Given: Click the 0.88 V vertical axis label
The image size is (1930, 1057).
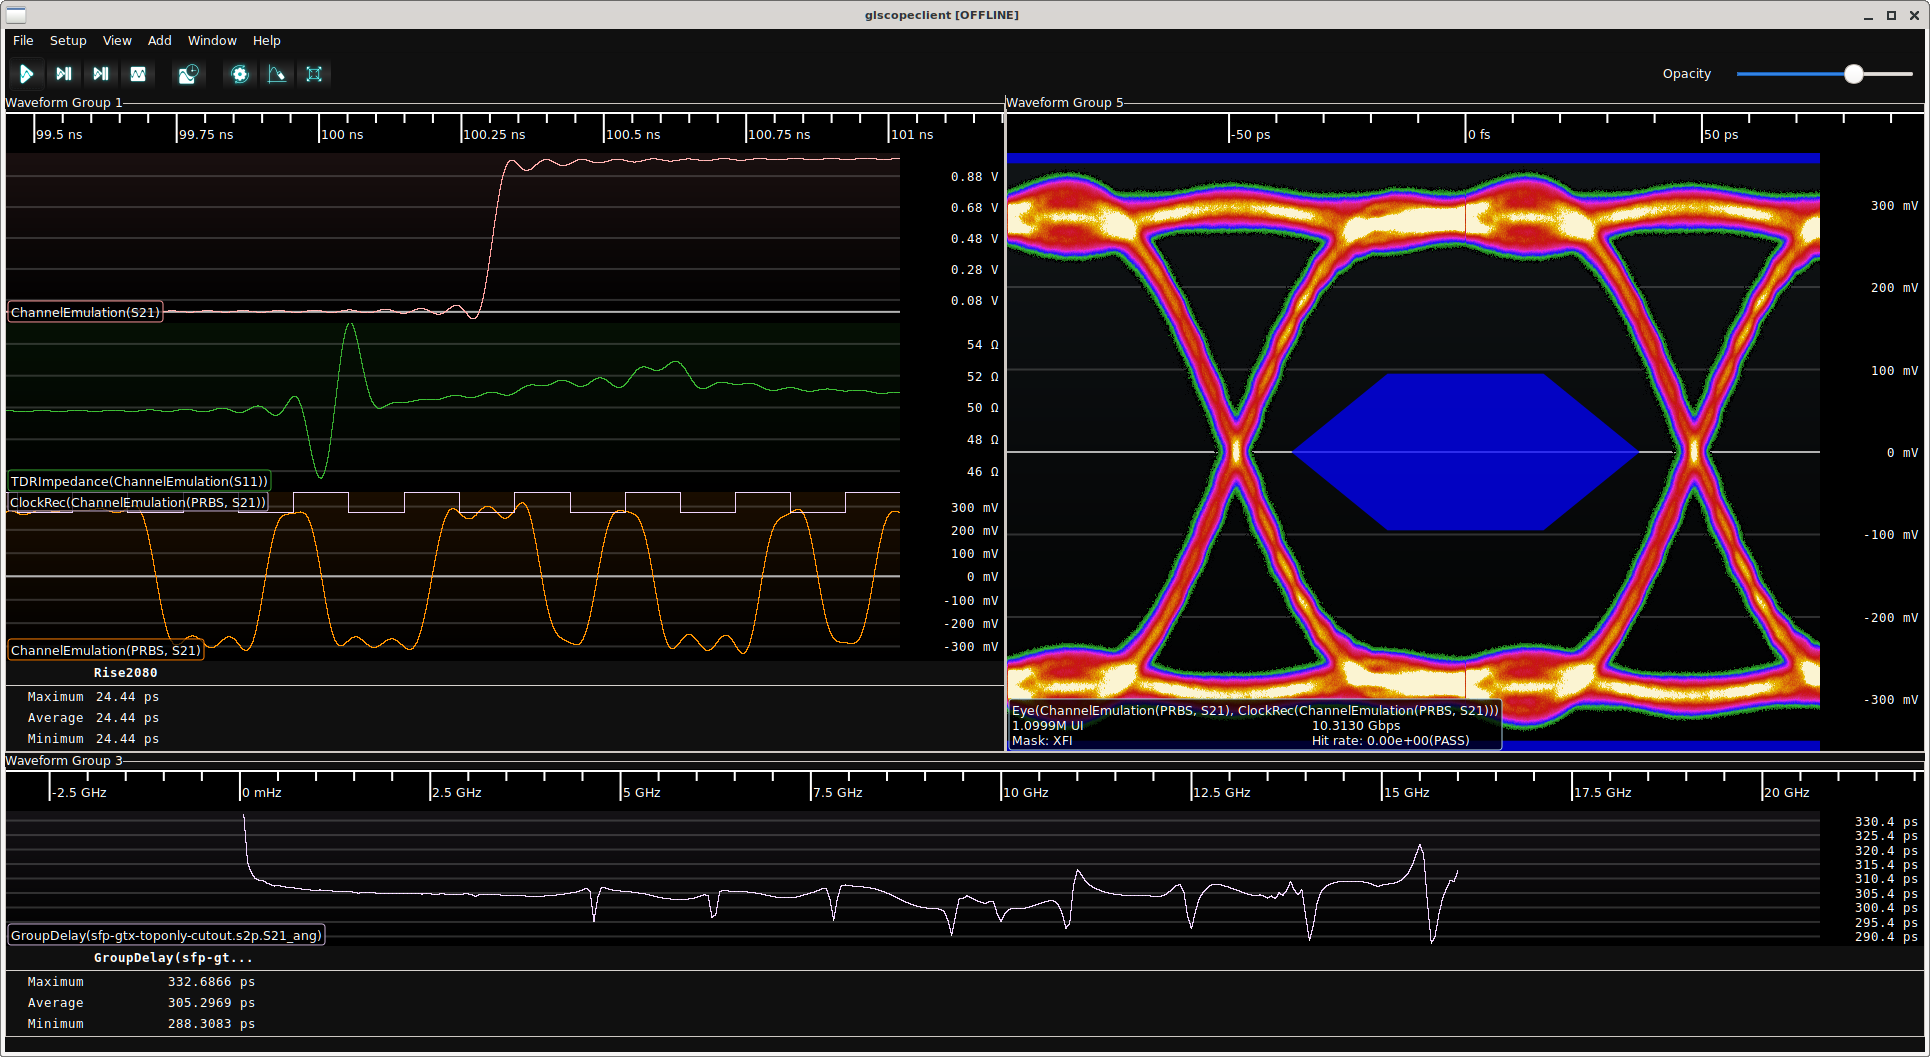Looking at the screenshot, I should pos(974,177).
